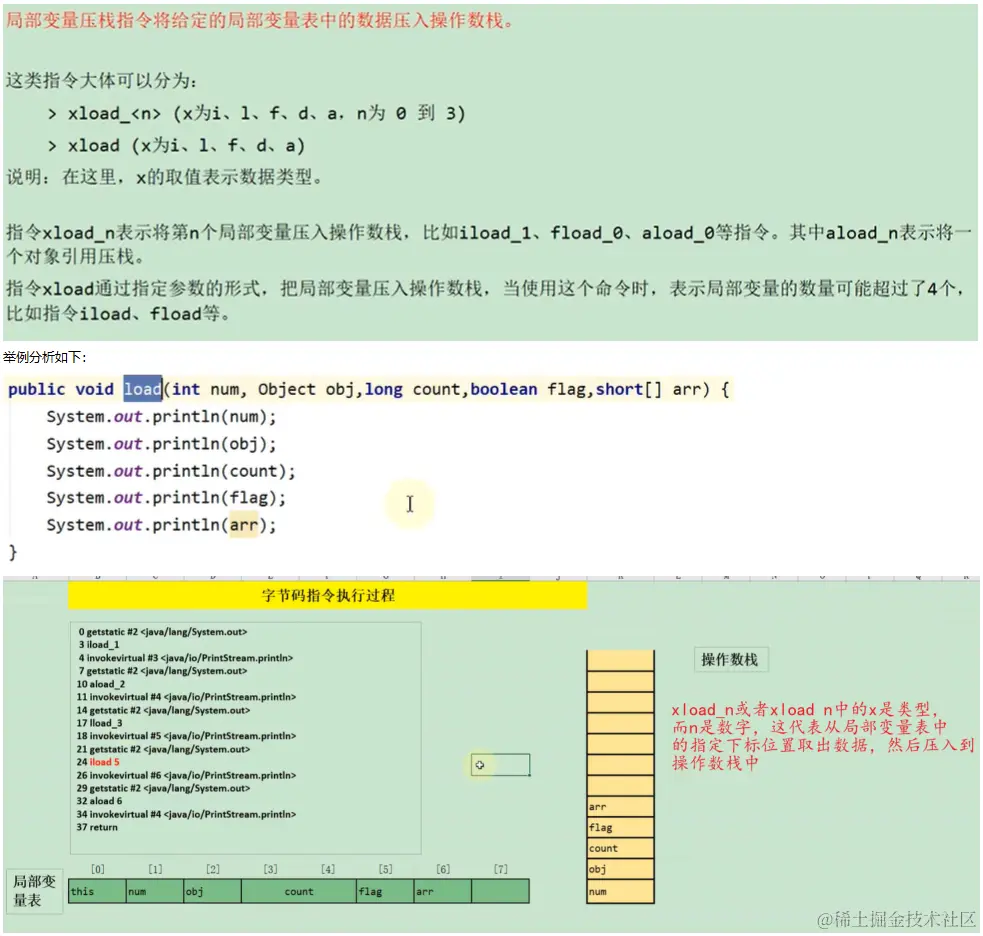Click bytecode line '29 getstatic #2'
Viewport: 983px width, 936px height.
[x=163, y=788]
